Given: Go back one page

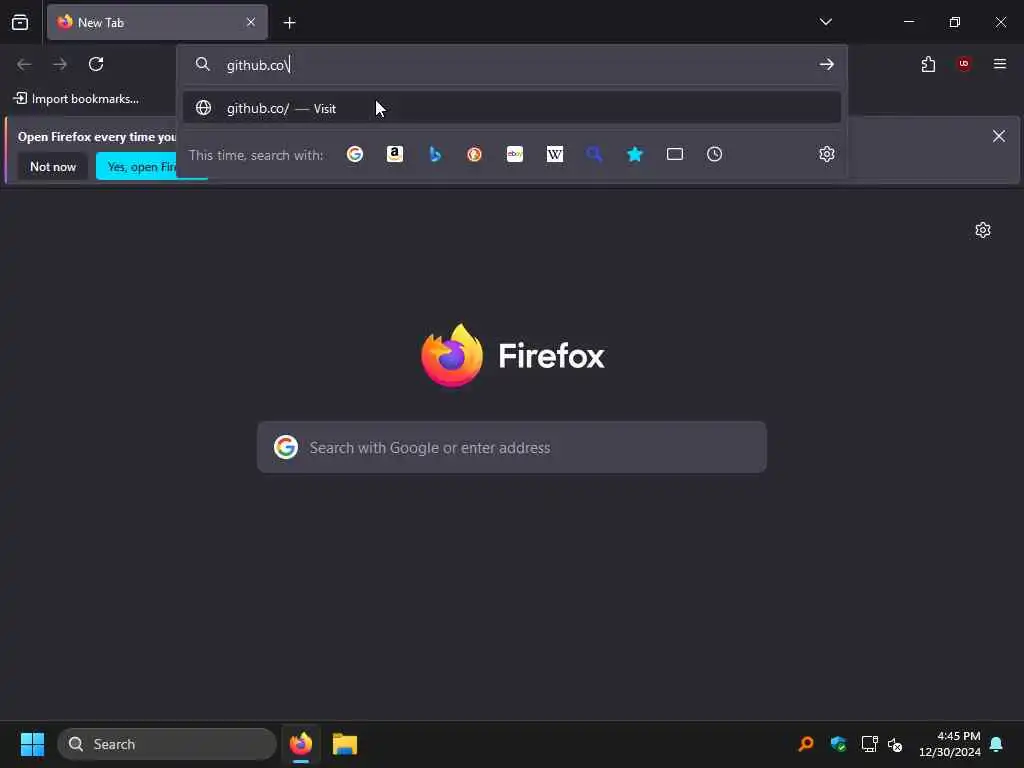Looking at the screenshot, I should pyautogui.click(x=24, y=64).
